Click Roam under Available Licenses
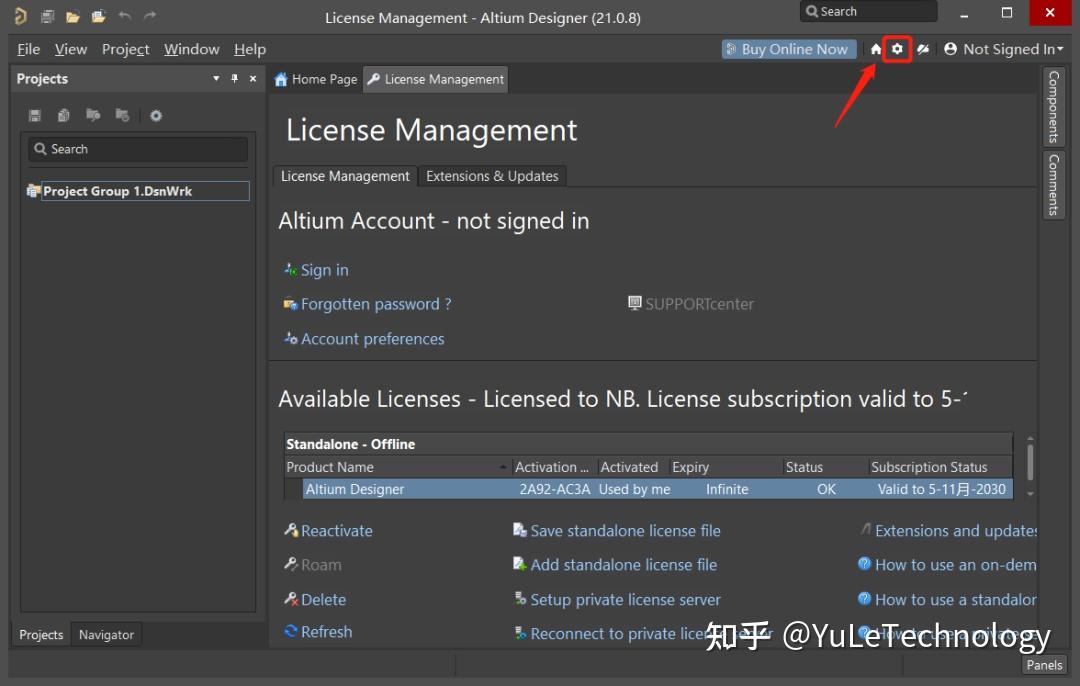 click(319, 564)
